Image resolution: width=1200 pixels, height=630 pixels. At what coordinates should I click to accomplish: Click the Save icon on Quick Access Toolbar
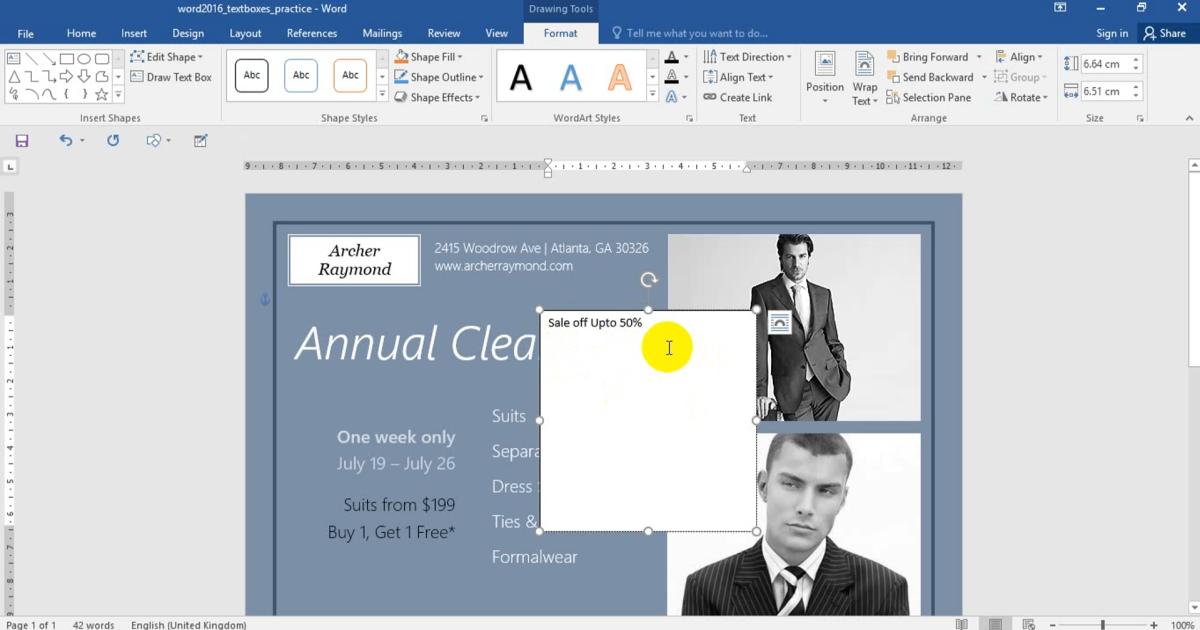pyautogui.click(x=20, y=140)
